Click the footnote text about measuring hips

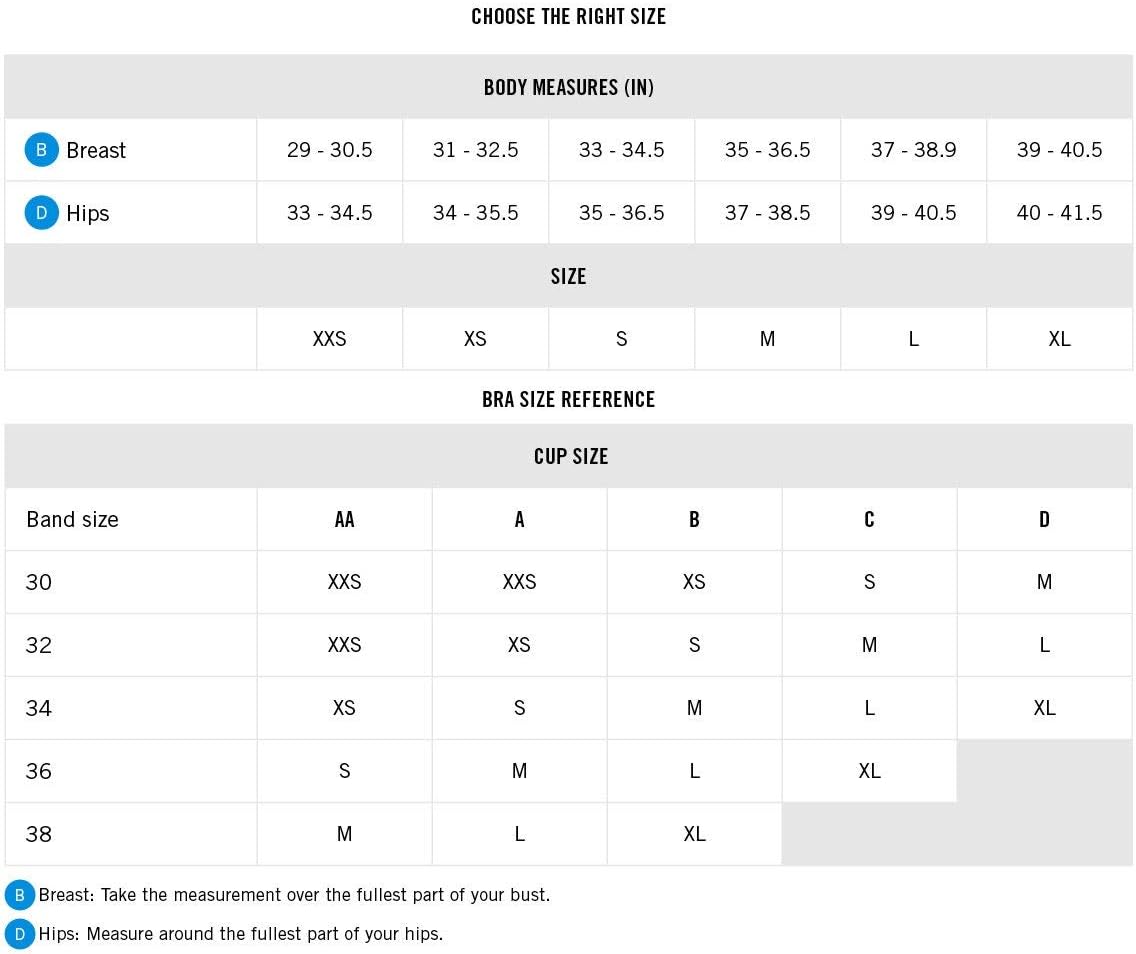(240, 934)
